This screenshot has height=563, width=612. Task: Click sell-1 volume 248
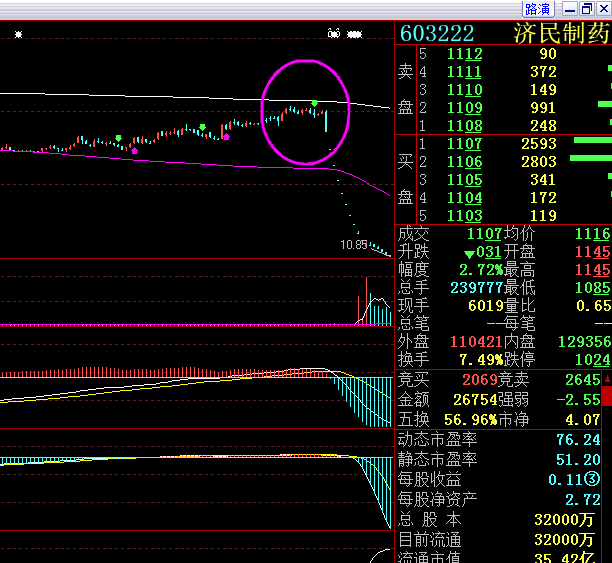pos(543,125)
